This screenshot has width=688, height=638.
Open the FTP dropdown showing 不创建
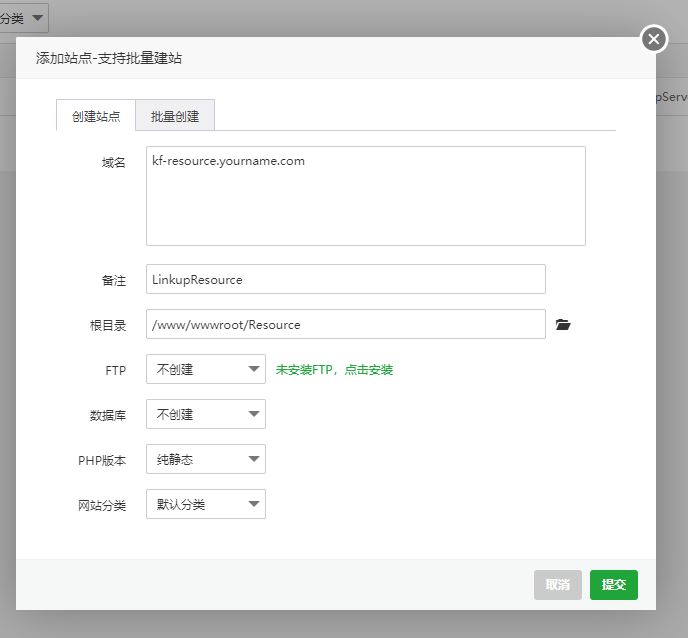click(x=206, y=369)
